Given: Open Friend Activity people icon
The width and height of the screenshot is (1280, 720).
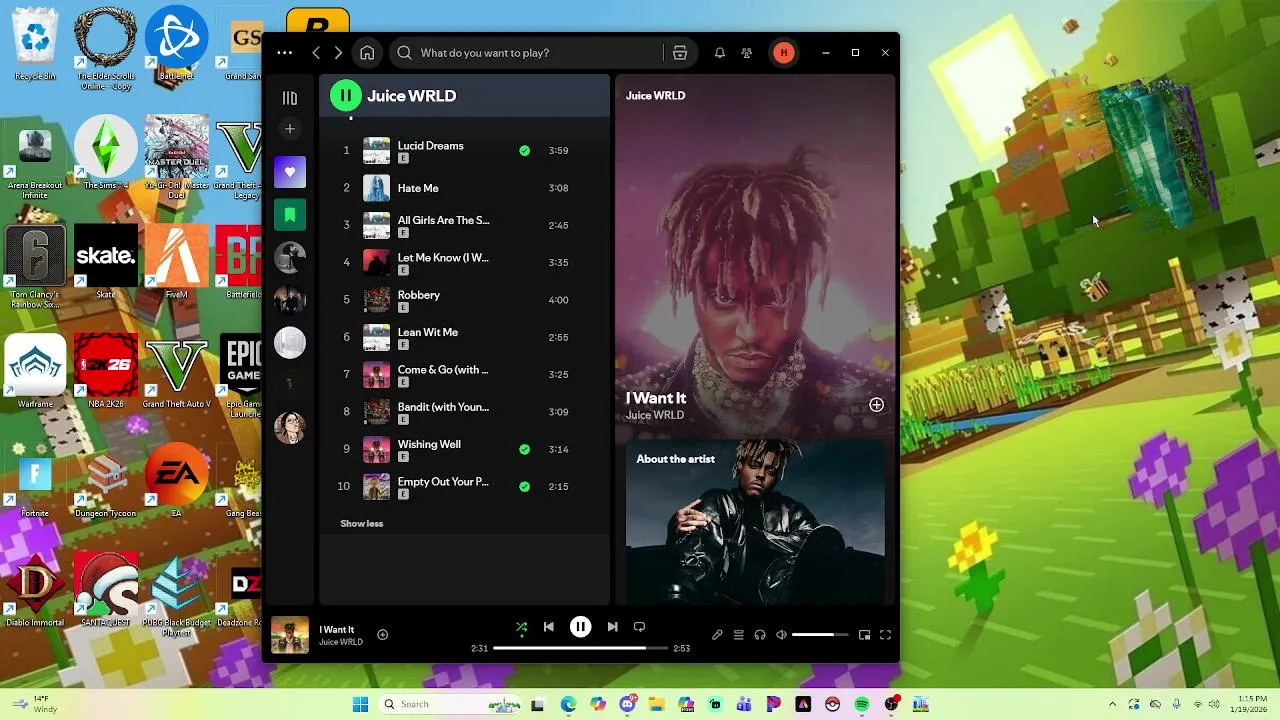Looking at the screenshot, I should click(x=747, y=53).
